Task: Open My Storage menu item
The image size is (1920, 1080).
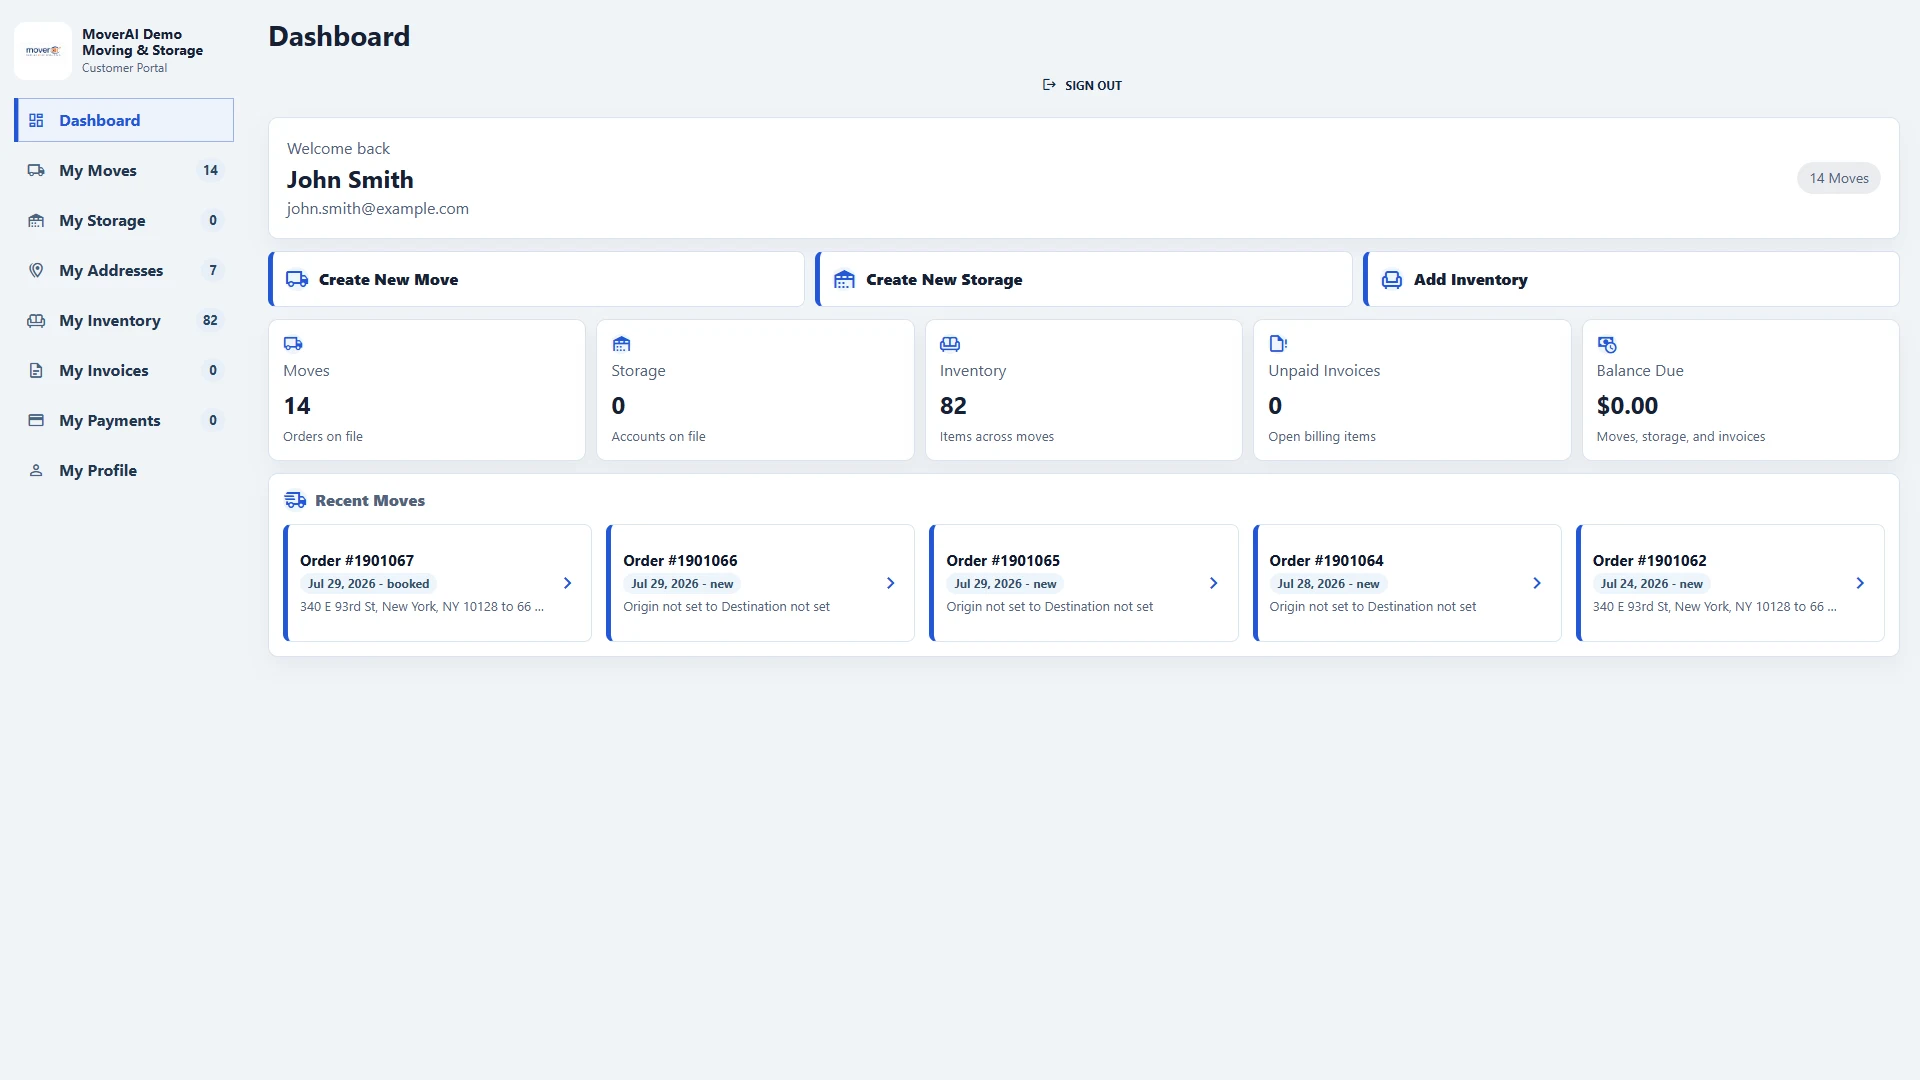Action: coord(124,220)
